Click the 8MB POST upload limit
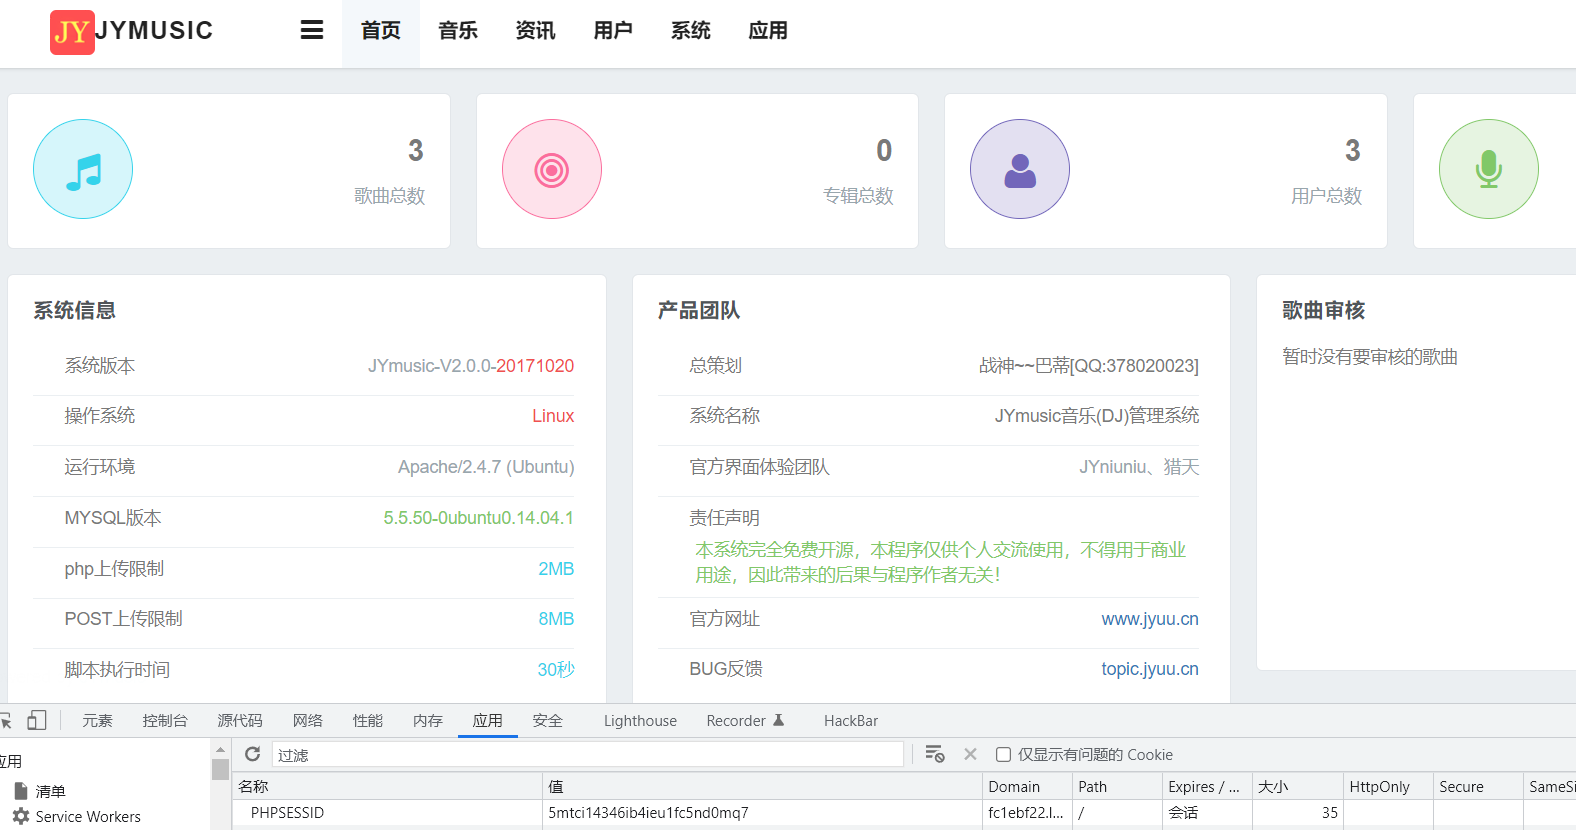This screenshot has width=1576, height=830. pyautogui.click(x=556, y=619)
